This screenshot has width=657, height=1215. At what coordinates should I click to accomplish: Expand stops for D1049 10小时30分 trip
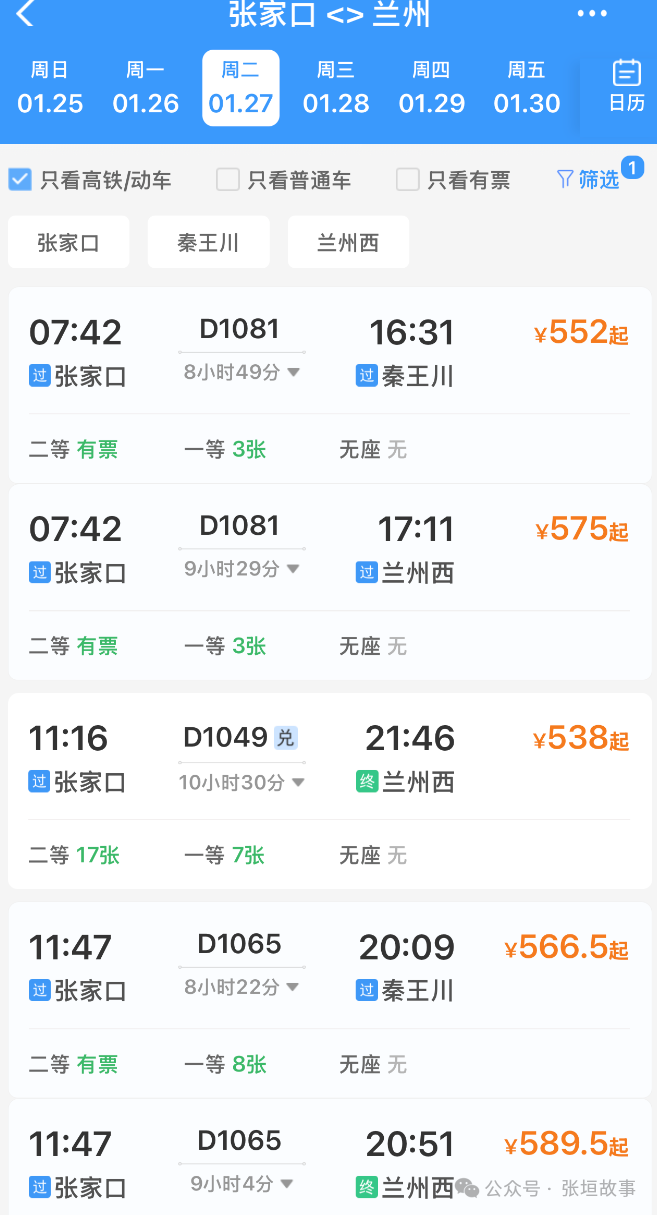coord(297,782)
